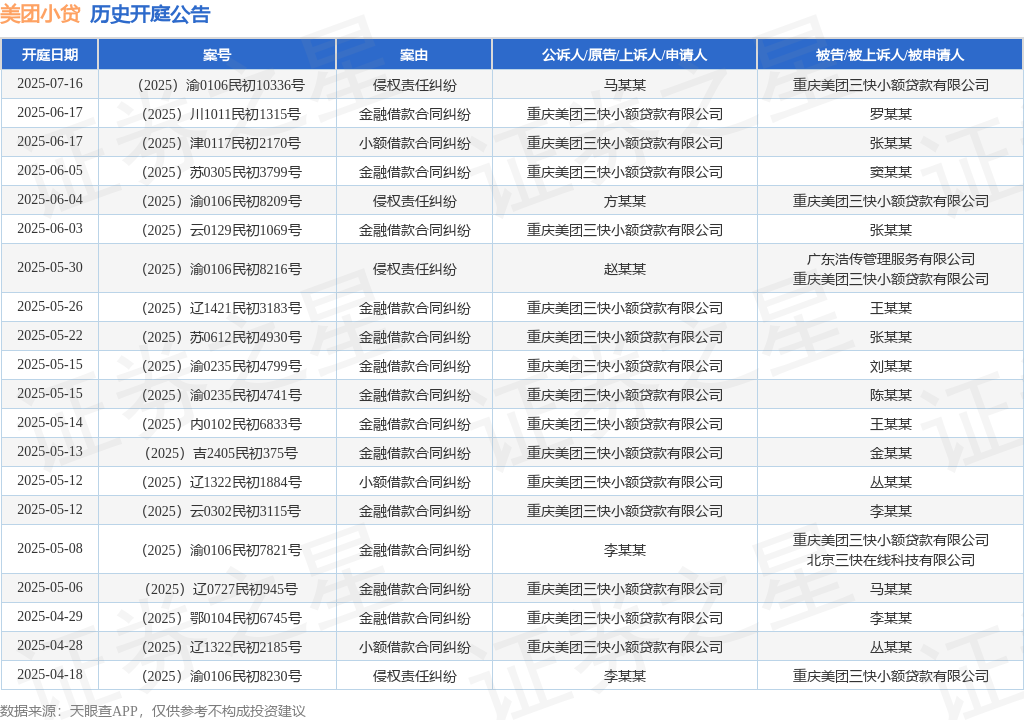
Task: Click the date 2025-05-13
Action: point(50,451)
